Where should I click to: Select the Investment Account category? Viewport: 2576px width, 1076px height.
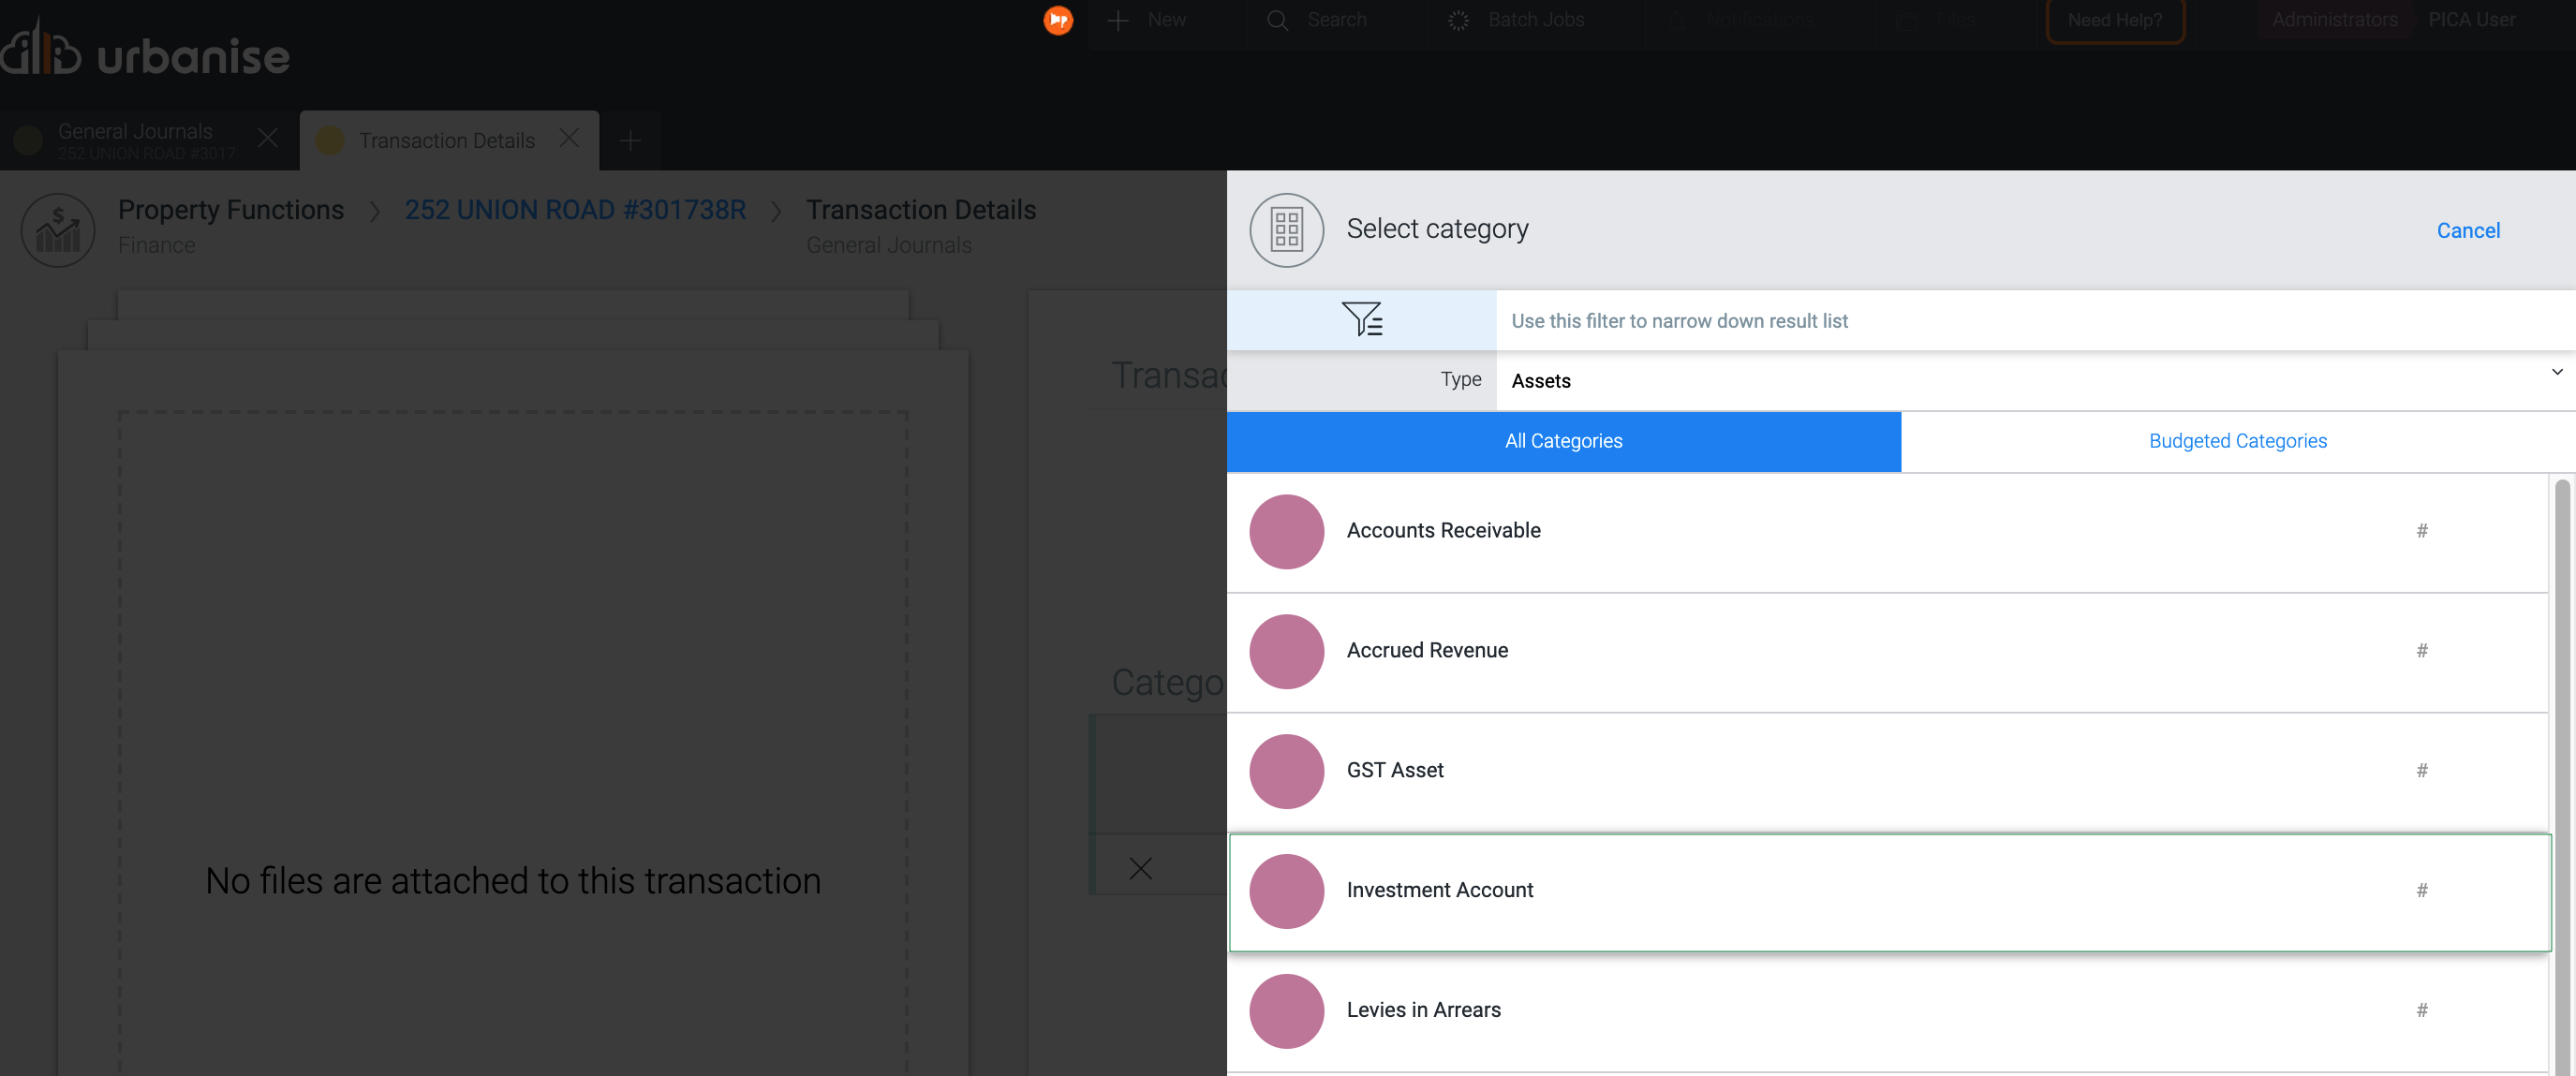pyautogui.click(x=1439, y=890)
